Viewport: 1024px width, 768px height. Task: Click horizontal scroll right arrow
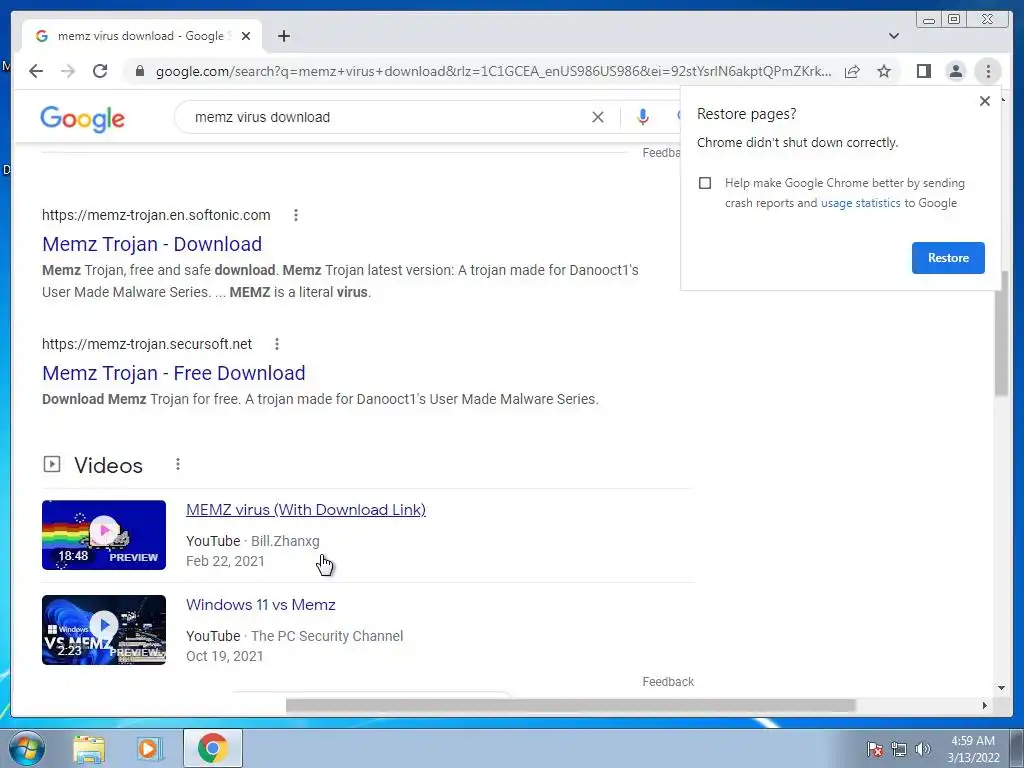point(985,705)
